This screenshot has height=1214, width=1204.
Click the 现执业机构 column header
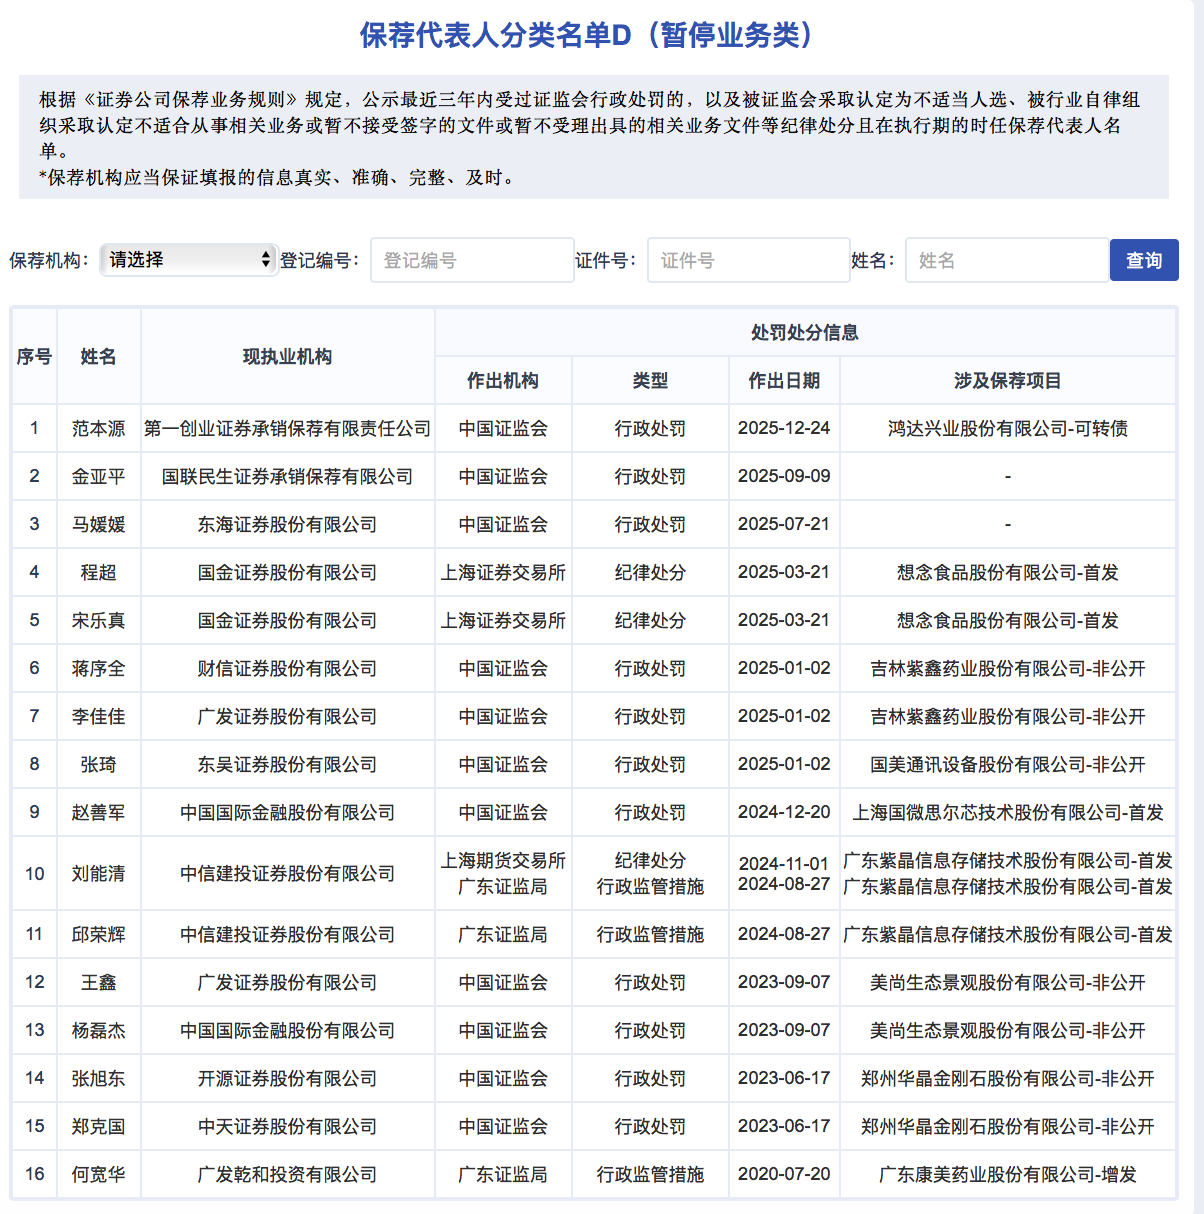pyautogui.click(x=287, y=356)
